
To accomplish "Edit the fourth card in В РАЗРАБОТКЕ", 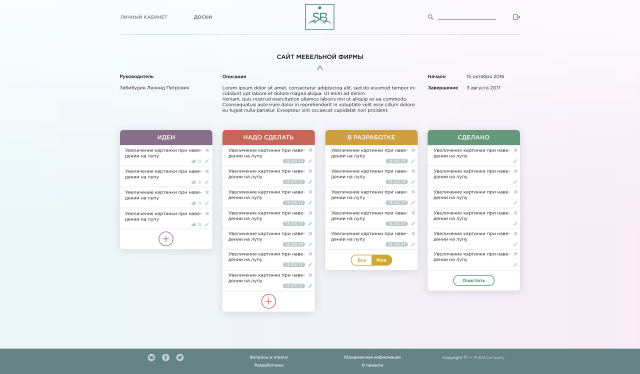I will 413,224.
